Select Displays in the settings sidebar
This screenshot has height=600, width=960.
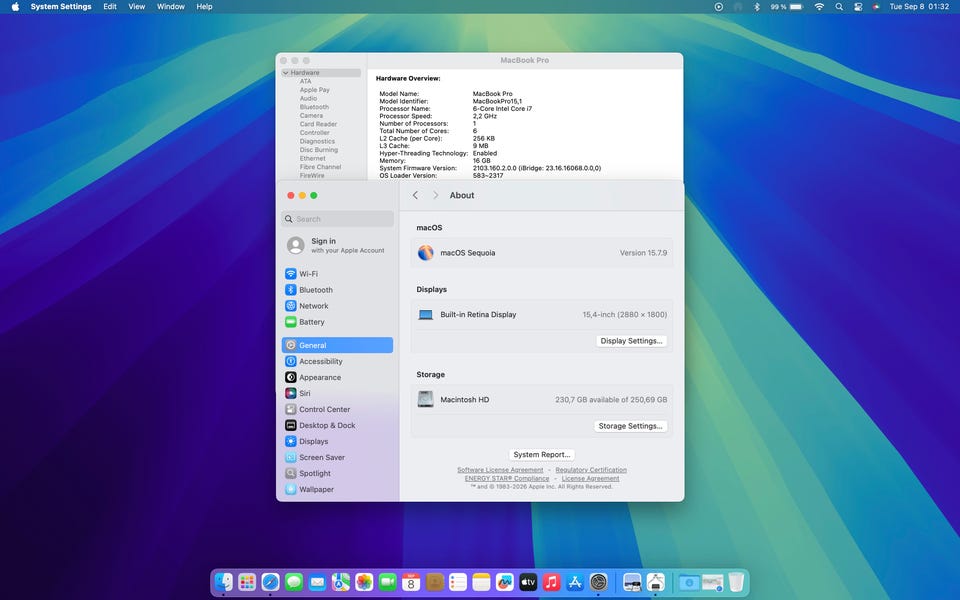click(x=337, y=441)
